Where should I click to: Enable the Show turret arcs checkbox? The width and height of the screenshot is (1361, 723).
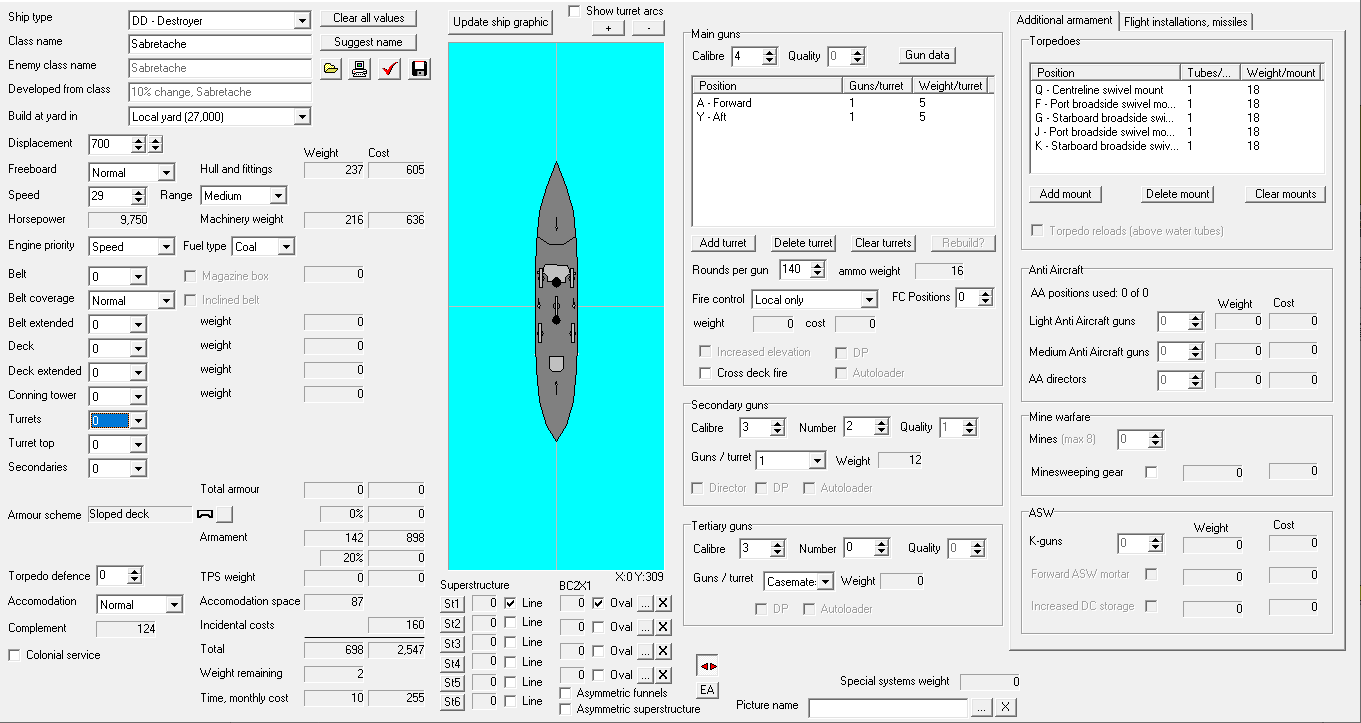click(574, 11)
